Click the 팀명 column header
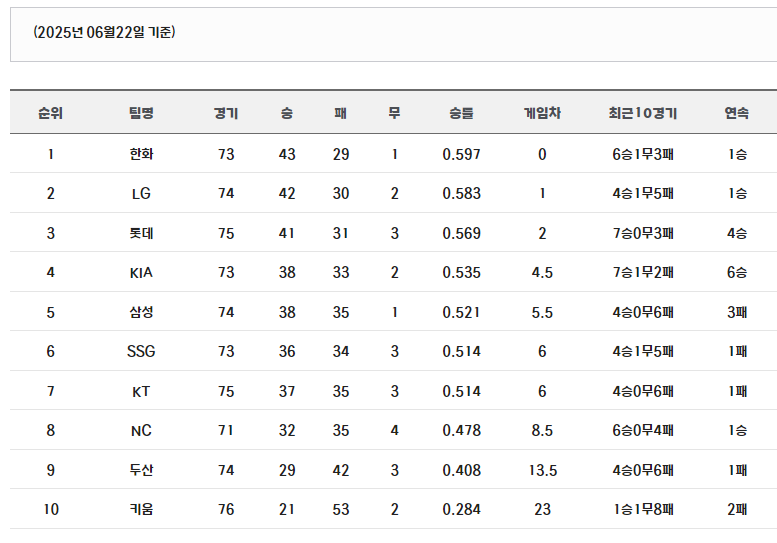777x543 pixels. (x=141, y=113)
